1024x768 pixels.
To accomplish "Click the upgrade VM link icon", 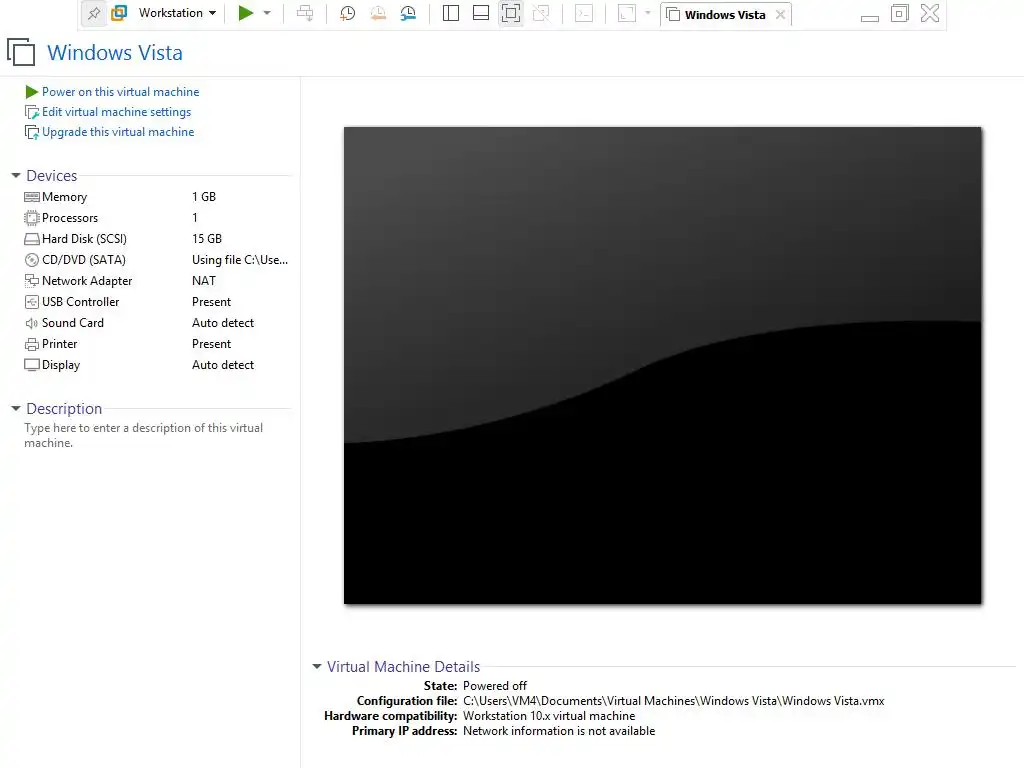I will click(31, 133).
